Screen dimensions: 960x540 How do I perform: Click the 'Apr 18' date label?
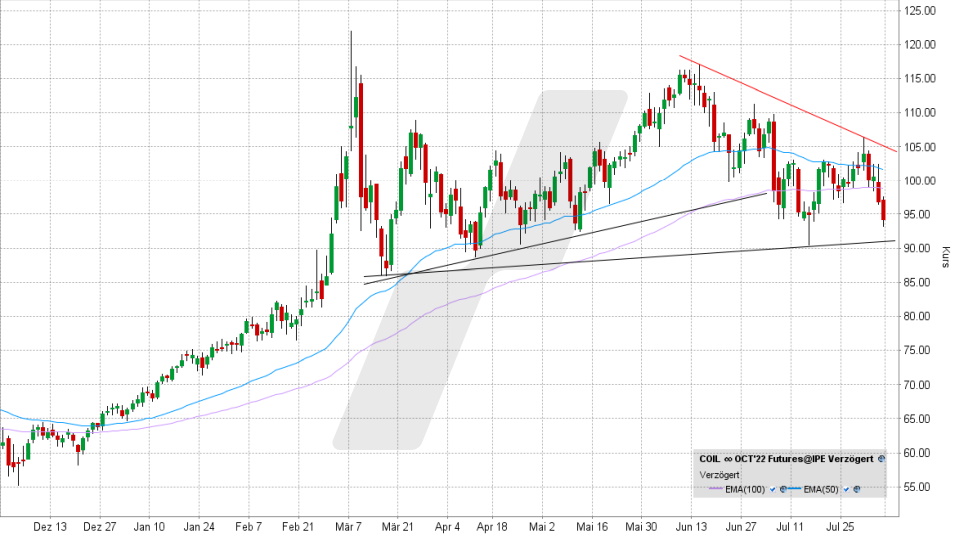pos(492,527)
